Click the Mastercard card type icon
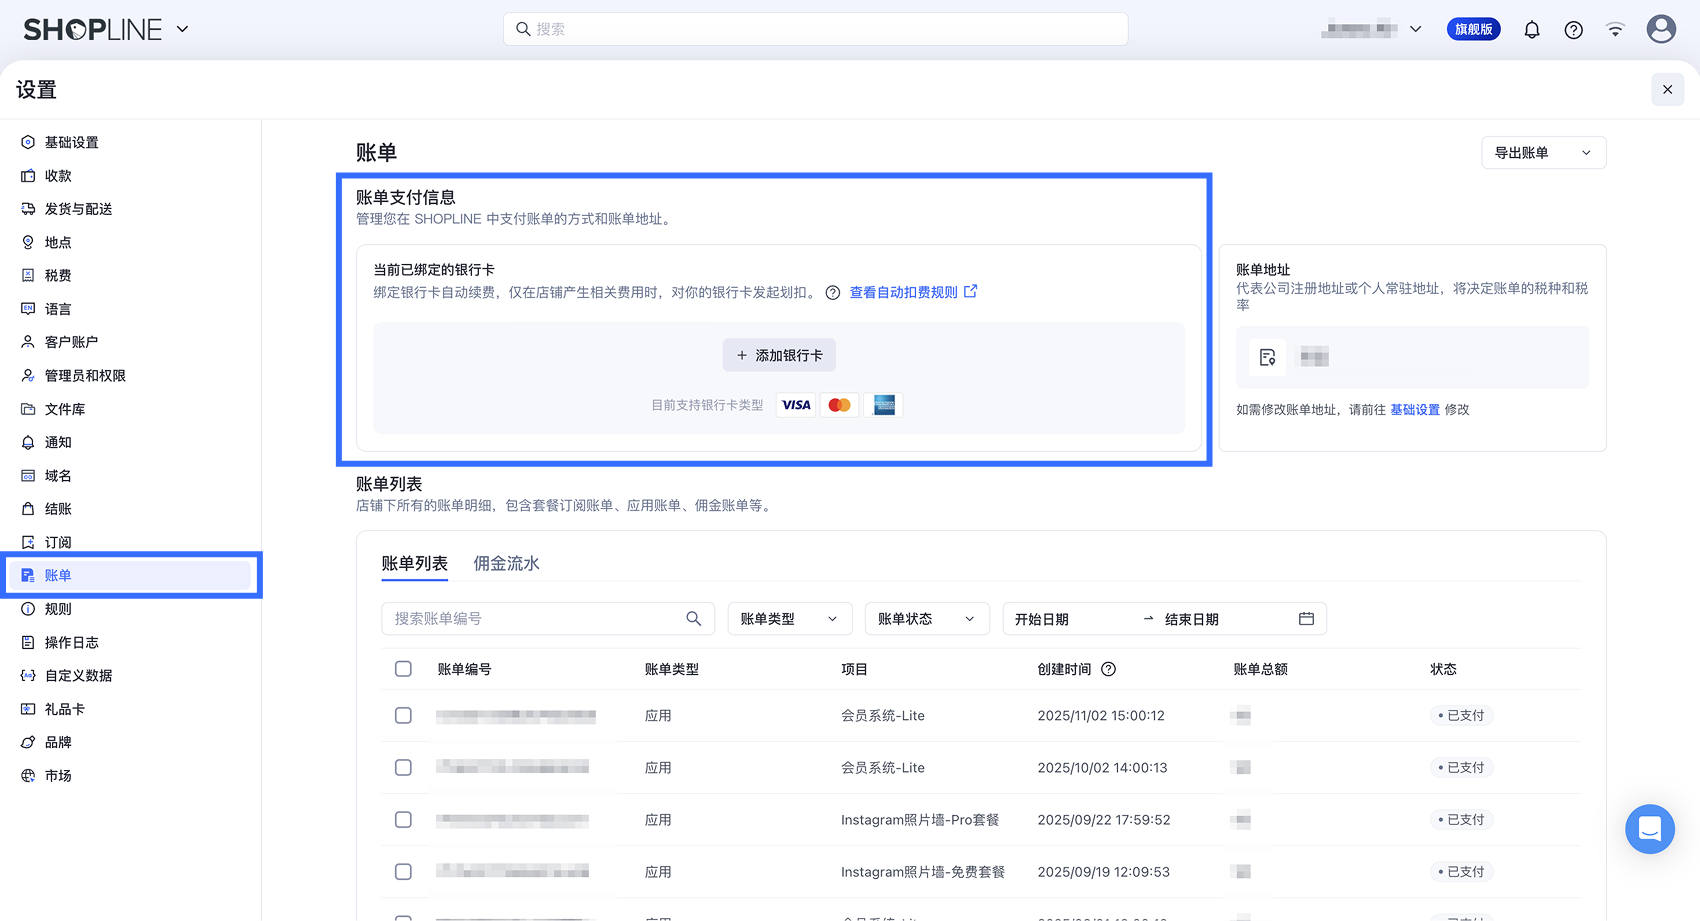The height and width of the screenshot is (921, 1700). 839,404
